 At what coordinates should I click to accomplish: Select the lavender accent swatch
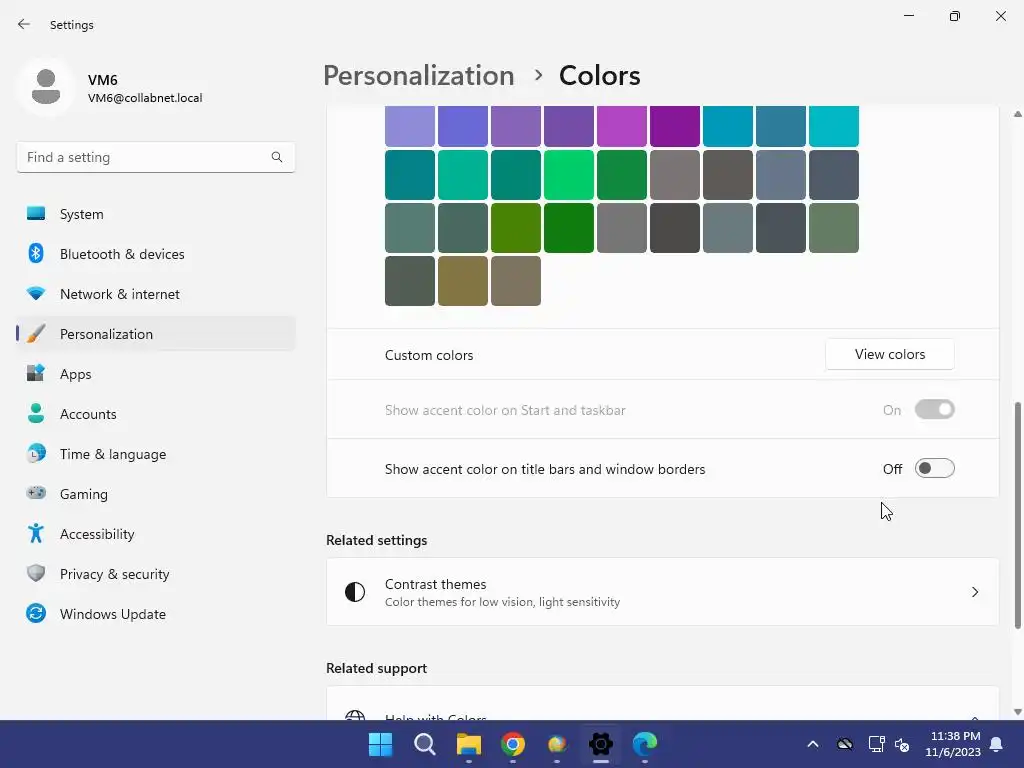tap(409, 125)
